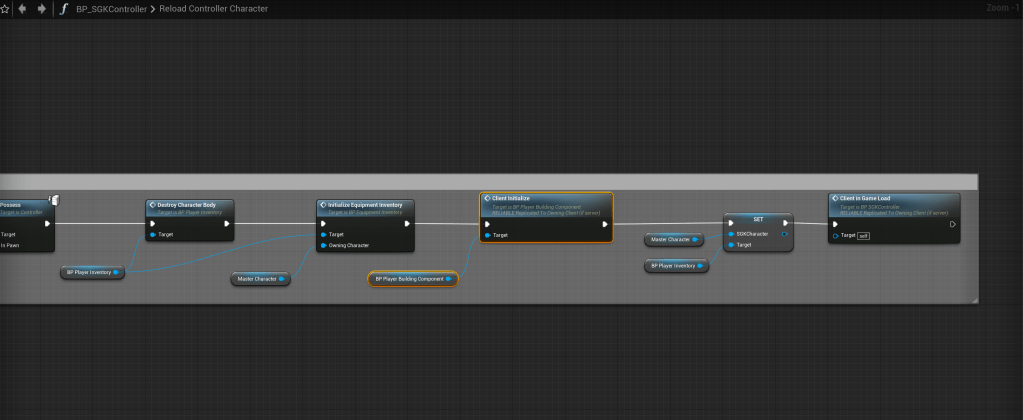Screen dimensions: 1023x420
Task: Click exec output pin of SET node
Action: pyautogui.click(x=785, y=223)
